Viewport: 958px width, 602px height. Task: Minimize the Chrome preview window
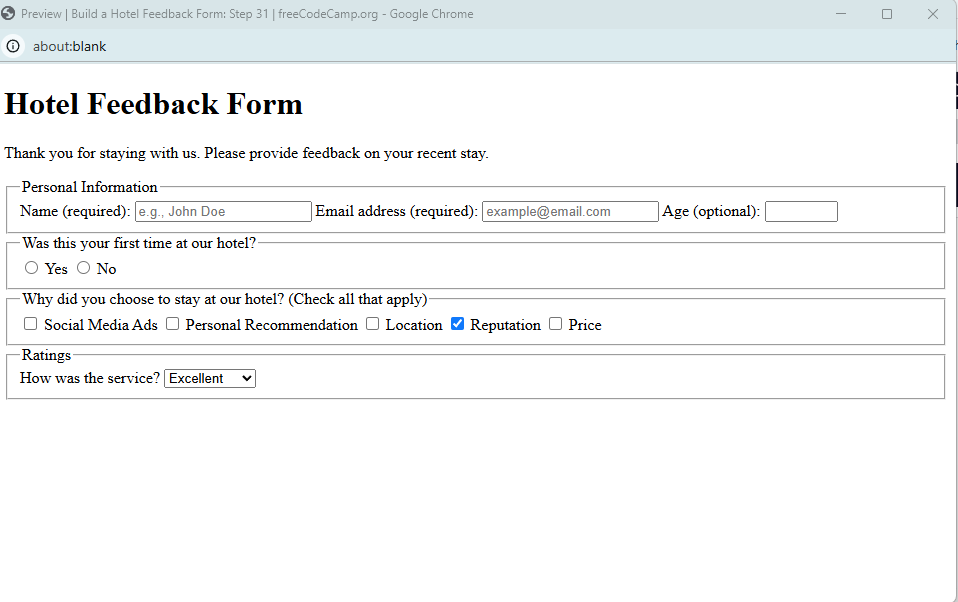point(841,14)
